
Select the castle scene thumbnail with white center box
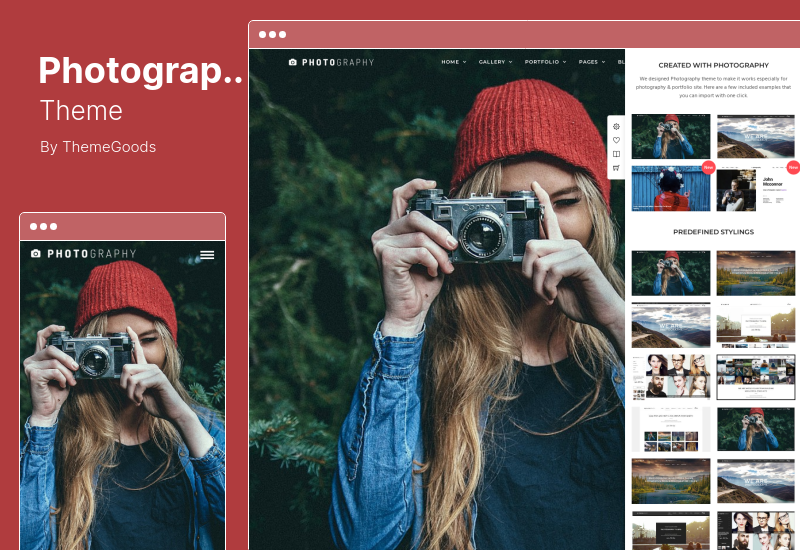coord(756,325)
